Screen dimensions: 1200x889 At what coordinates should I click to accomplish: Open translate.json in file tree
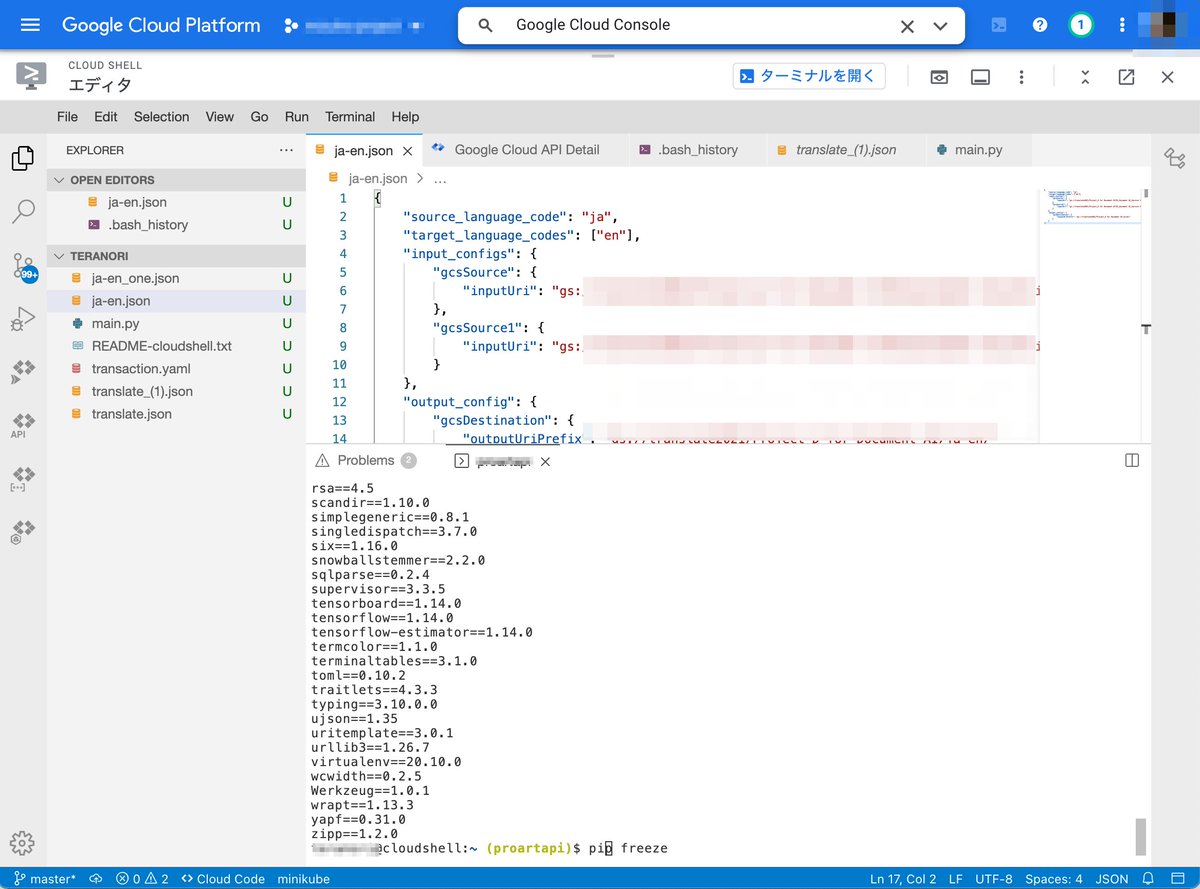pos(176,414)
